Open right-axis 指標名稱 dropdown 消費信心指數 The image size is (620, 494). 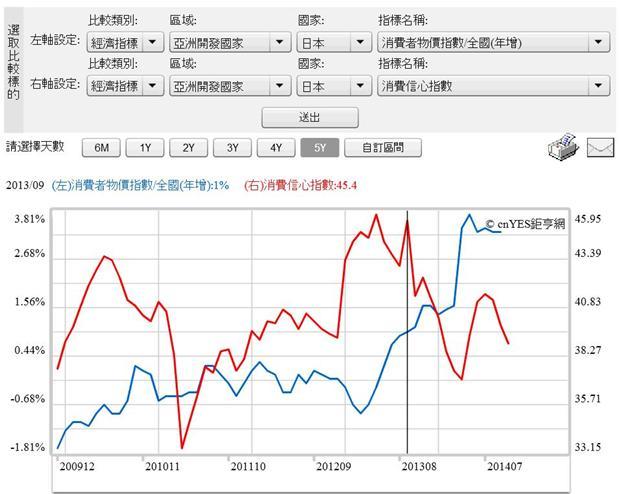click(x=493, y=86)
